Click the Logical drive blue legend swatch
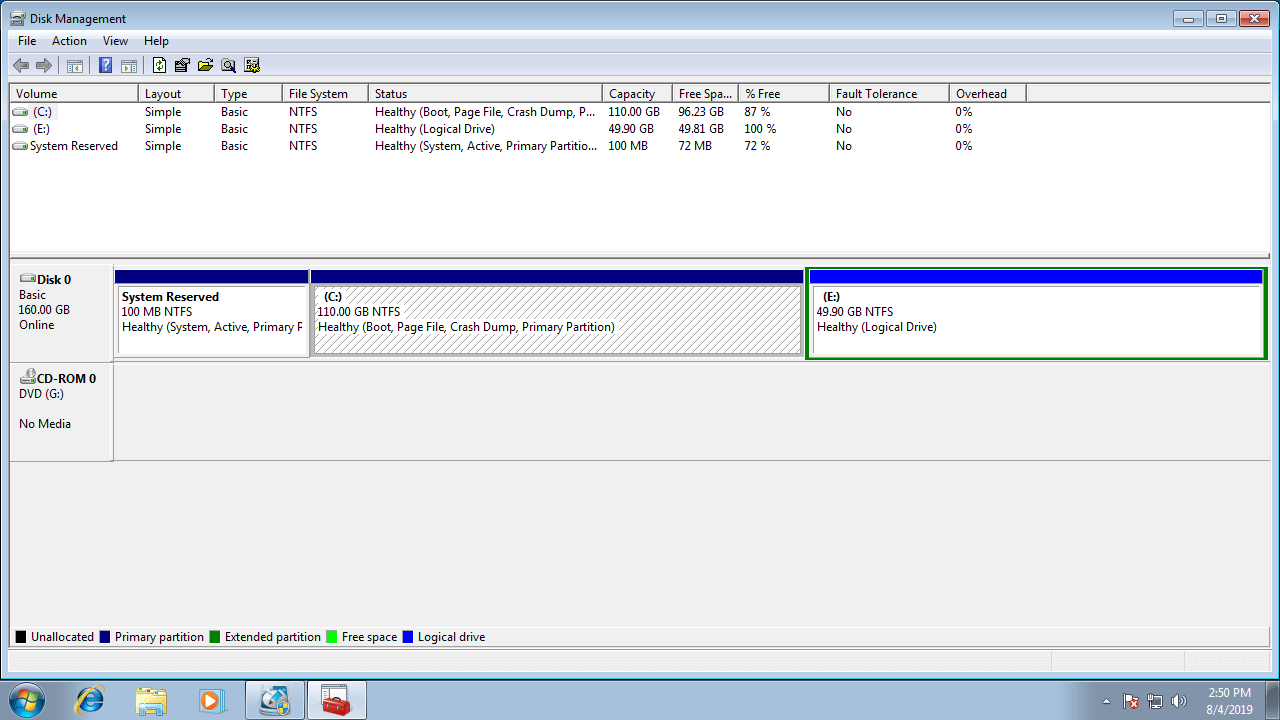1280x720 pixels. coord(408,637)
